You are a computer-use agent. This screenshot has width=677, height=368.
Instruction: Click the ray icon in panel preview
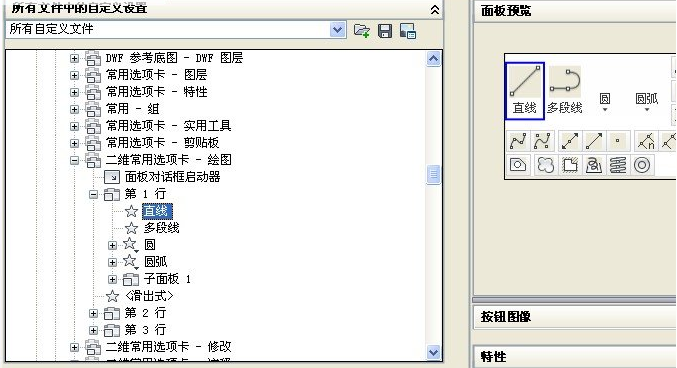pos(594,141)
